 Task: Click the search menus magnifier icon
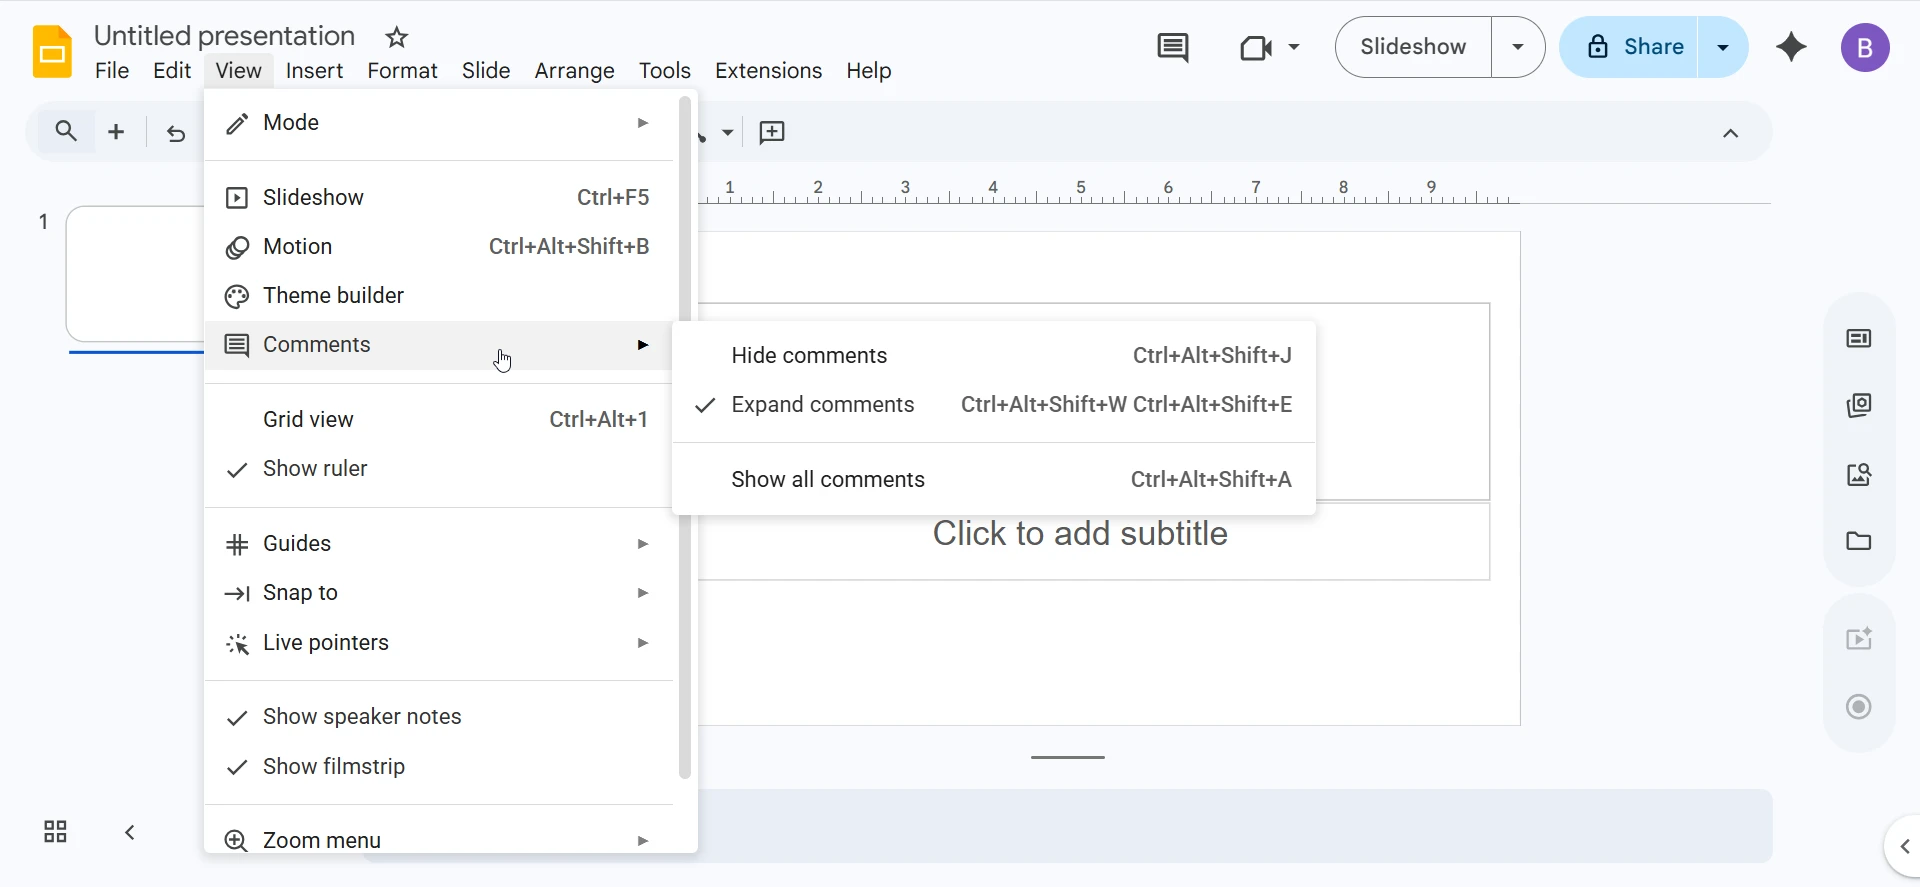(x=66, y=131)
